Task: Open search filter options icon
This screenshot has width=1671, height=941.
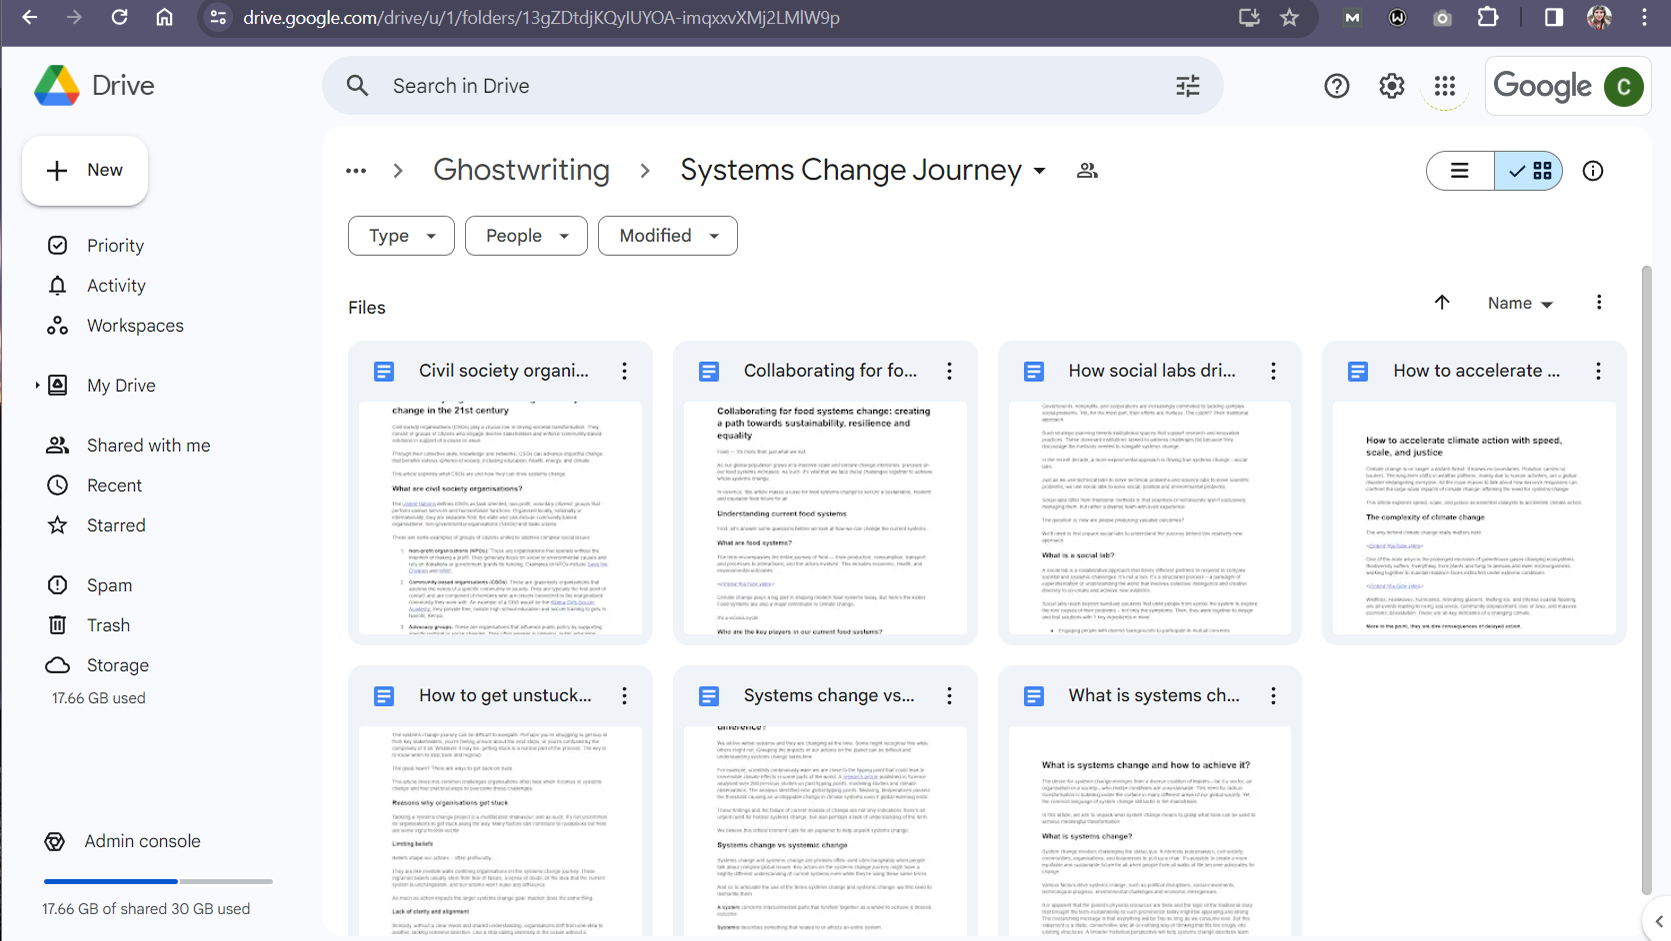Action: tap(1187, 86)
